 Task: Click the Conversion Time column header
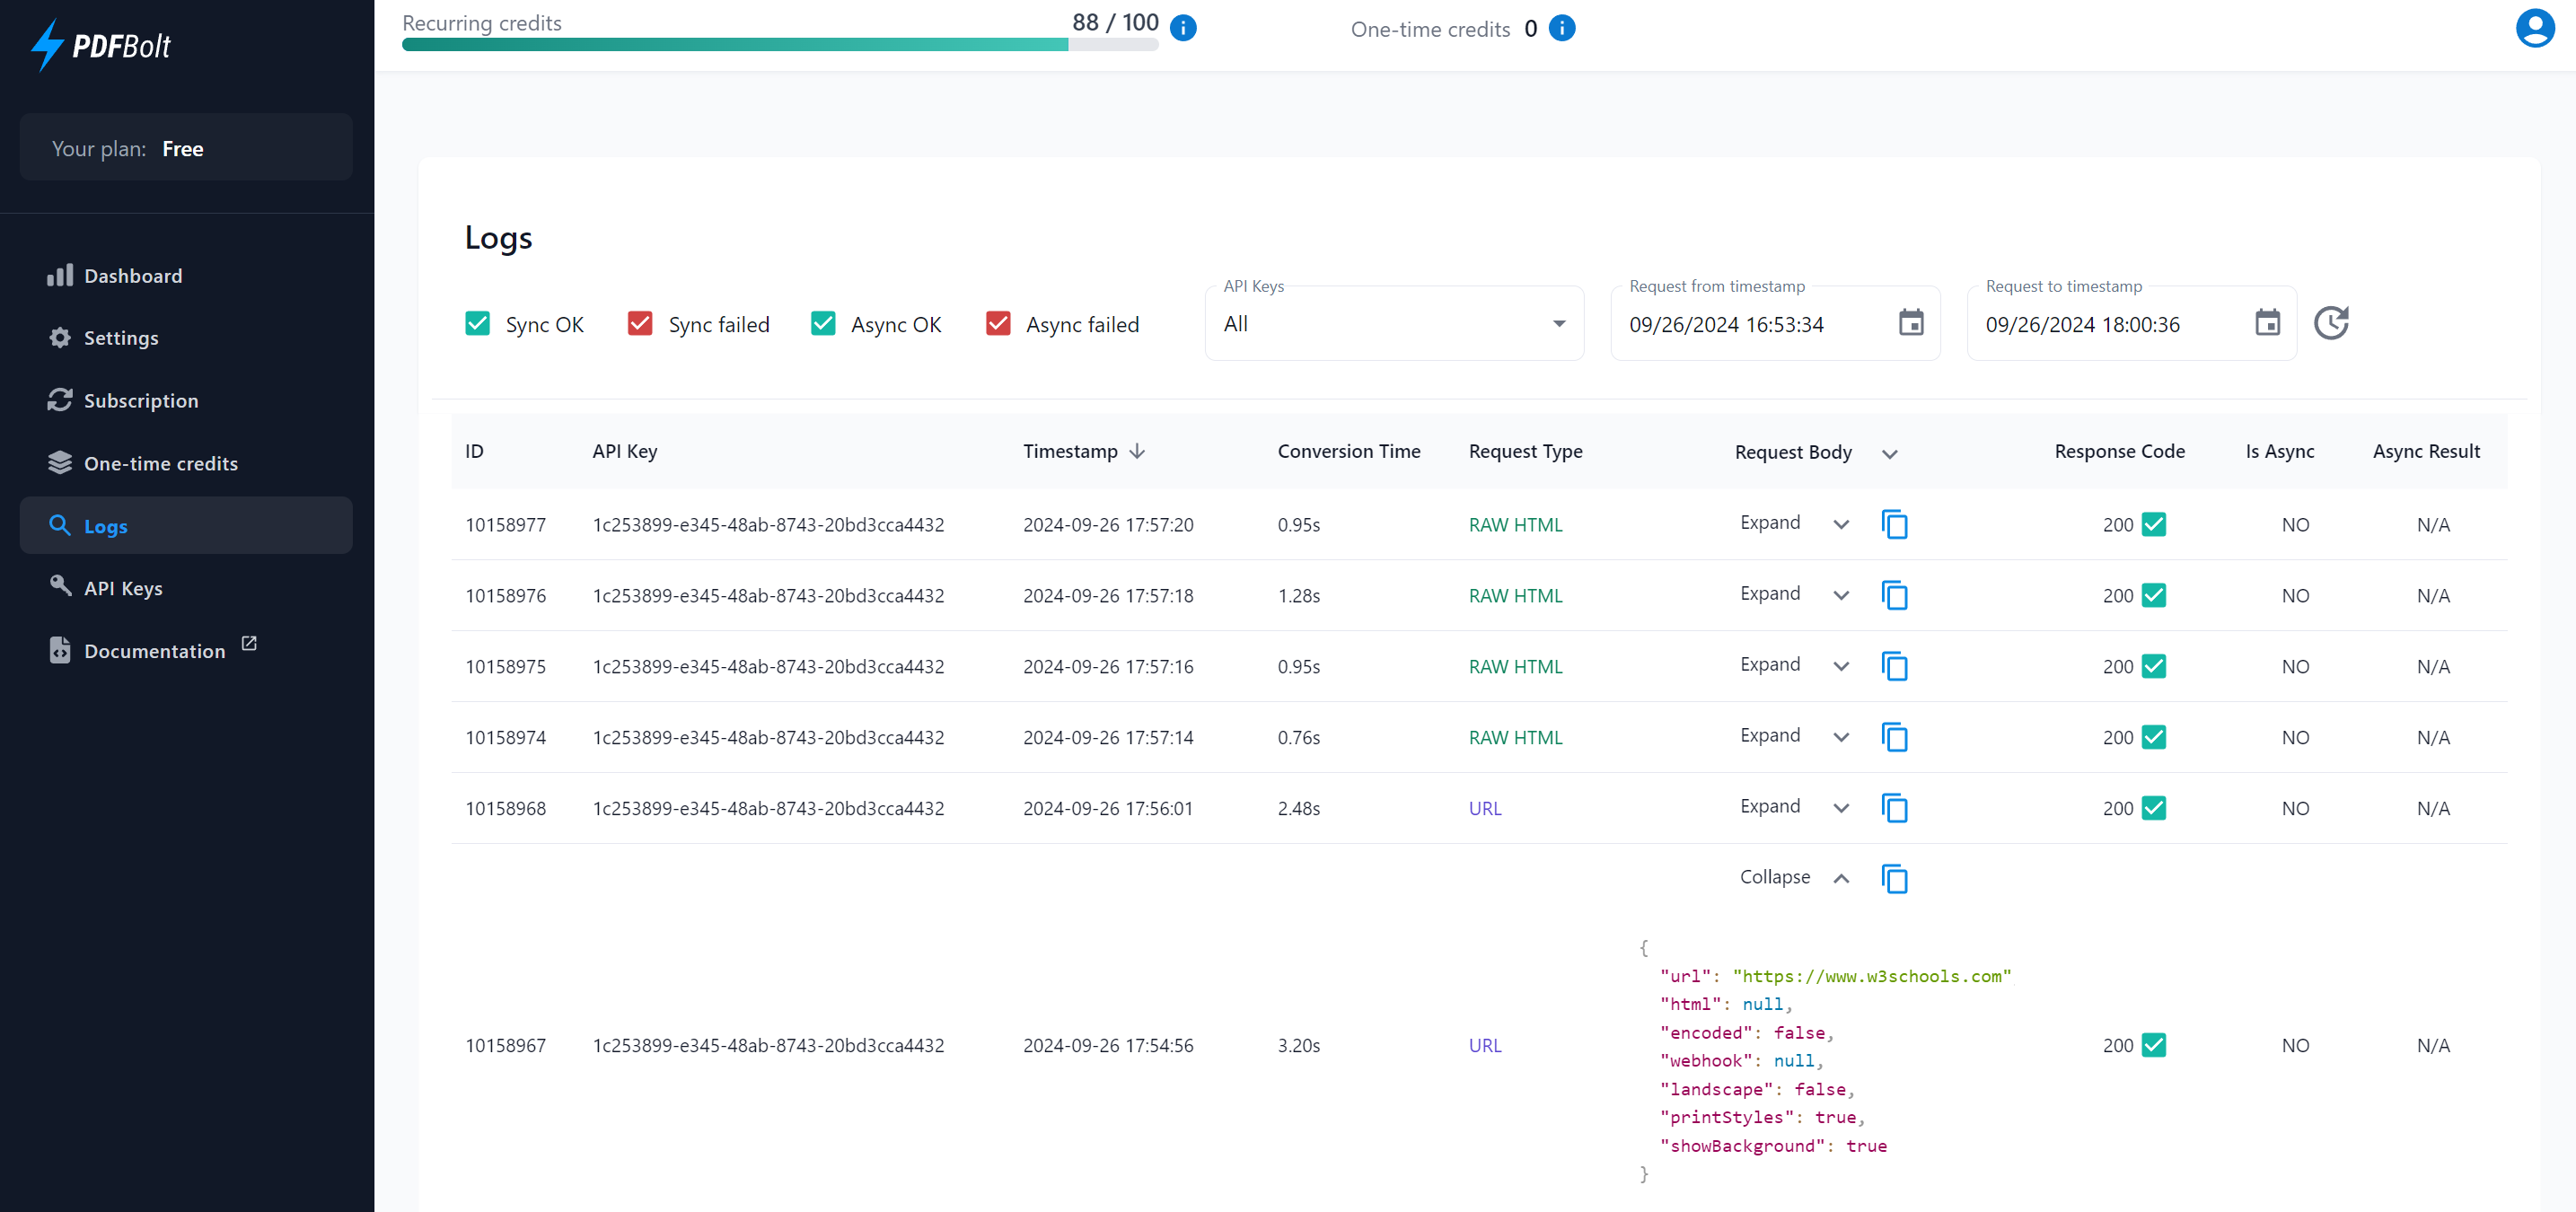point(1348,451)
